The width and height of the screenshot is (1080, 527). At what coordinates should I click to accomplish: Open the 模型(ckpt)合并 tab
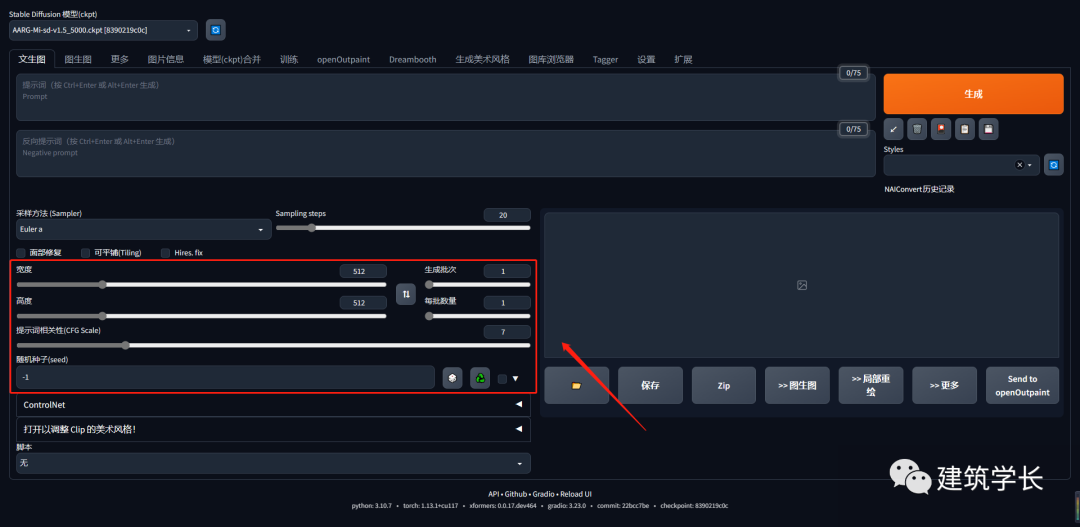(x=232, y=59)
